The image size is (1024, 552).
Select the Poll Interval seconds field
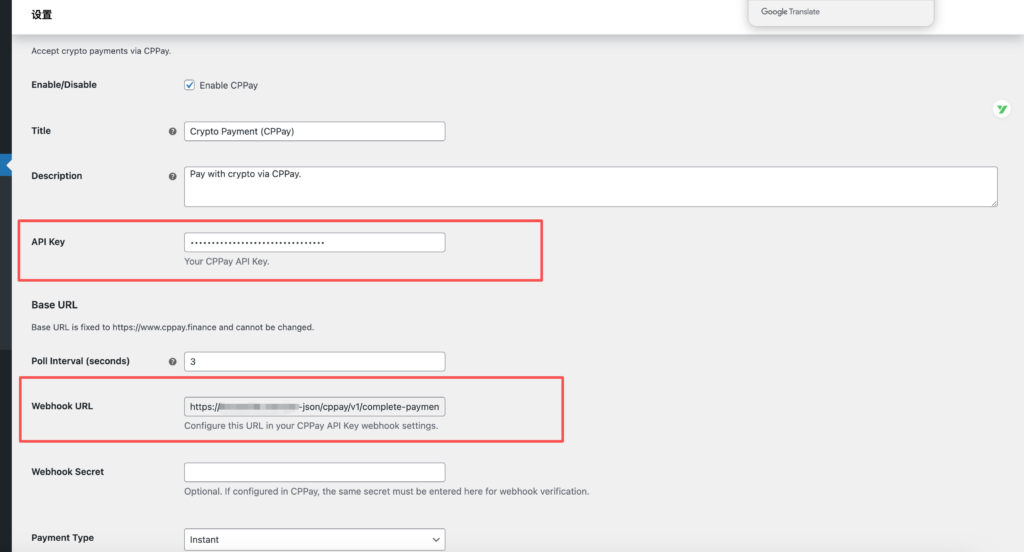click(314, 362)
